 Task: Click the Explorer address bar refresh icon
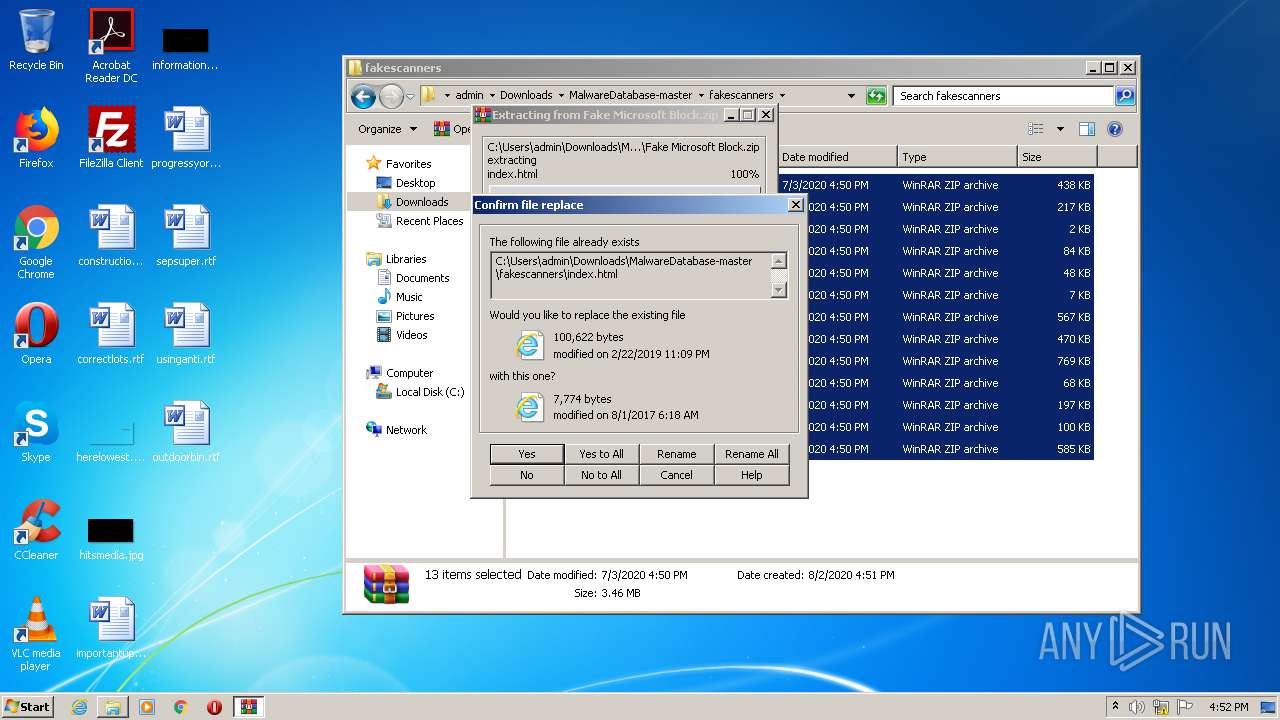876,96
